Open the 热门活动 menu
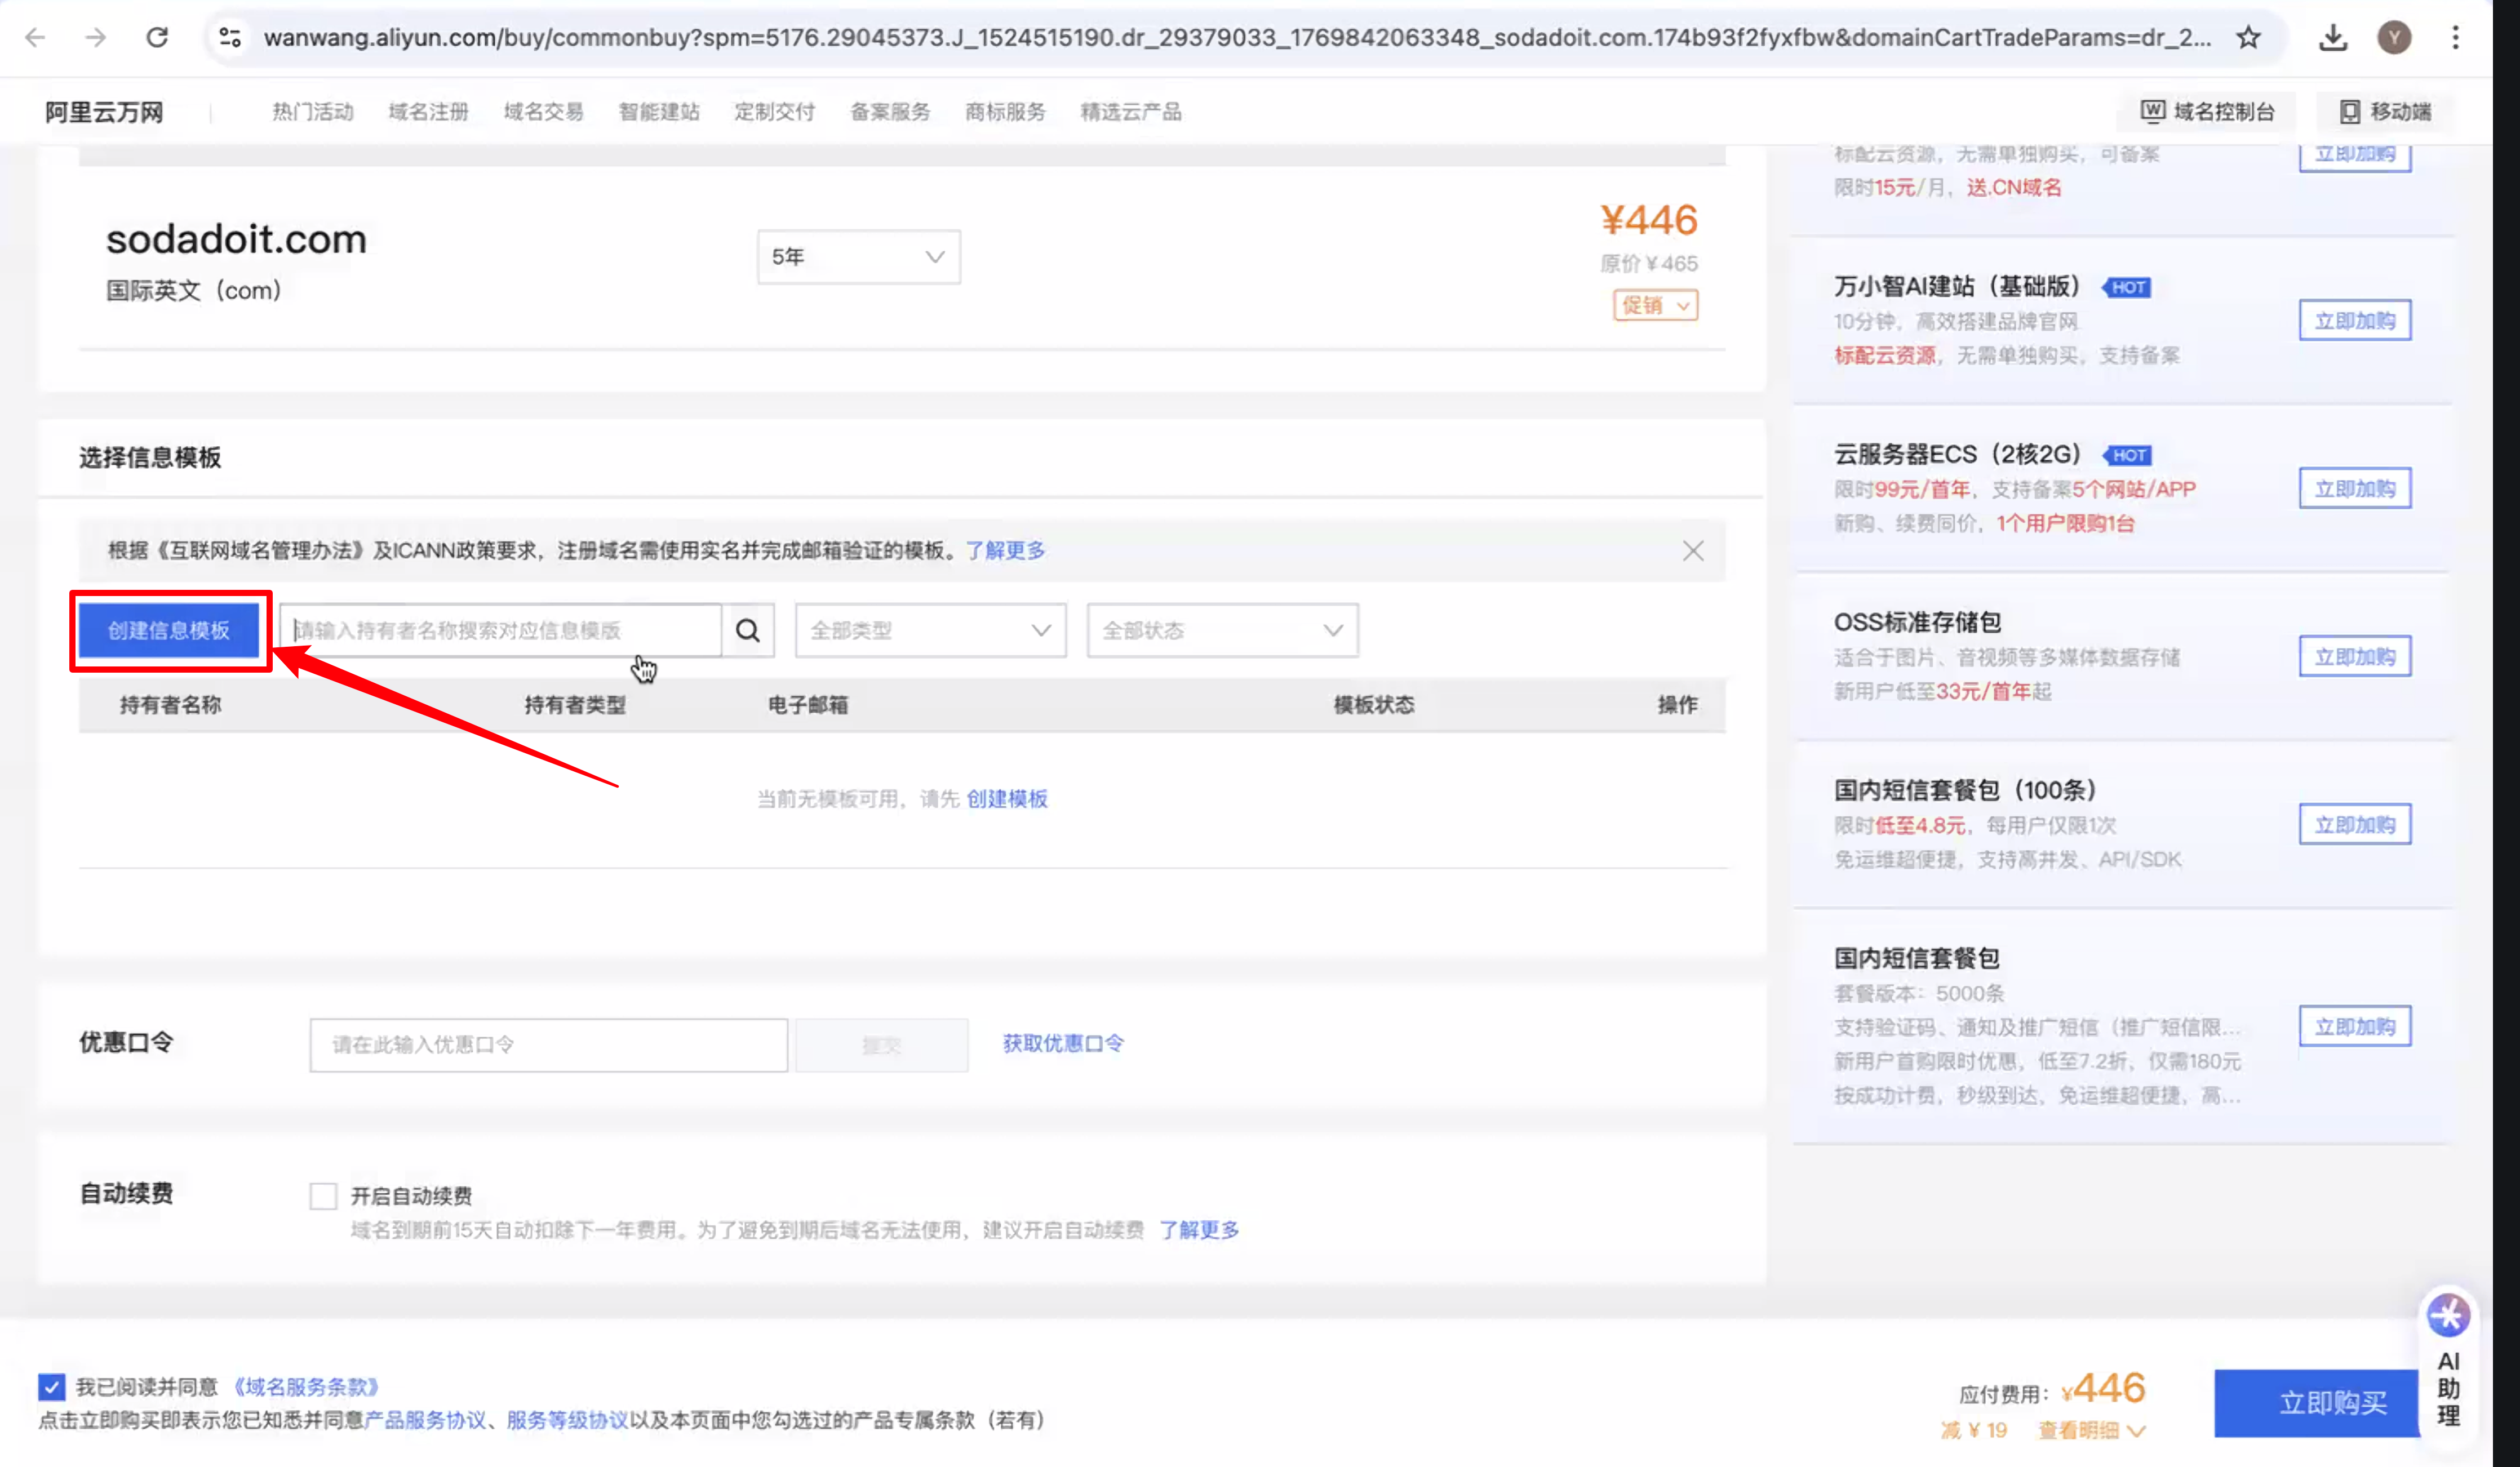The width and height of the screenshot is (2520, 1467). [x=313, y=112]
